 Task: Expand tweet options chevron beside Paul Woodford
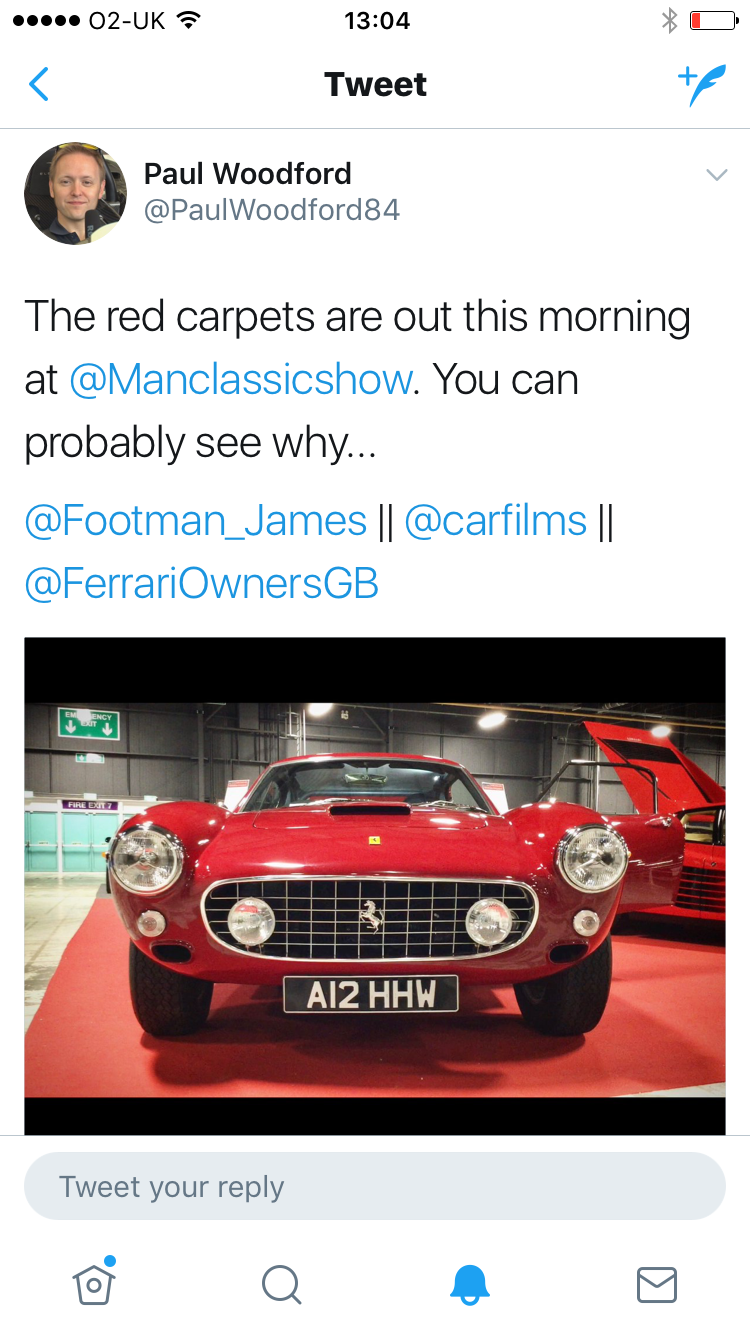pyautogui.click(x=716, y=176)
